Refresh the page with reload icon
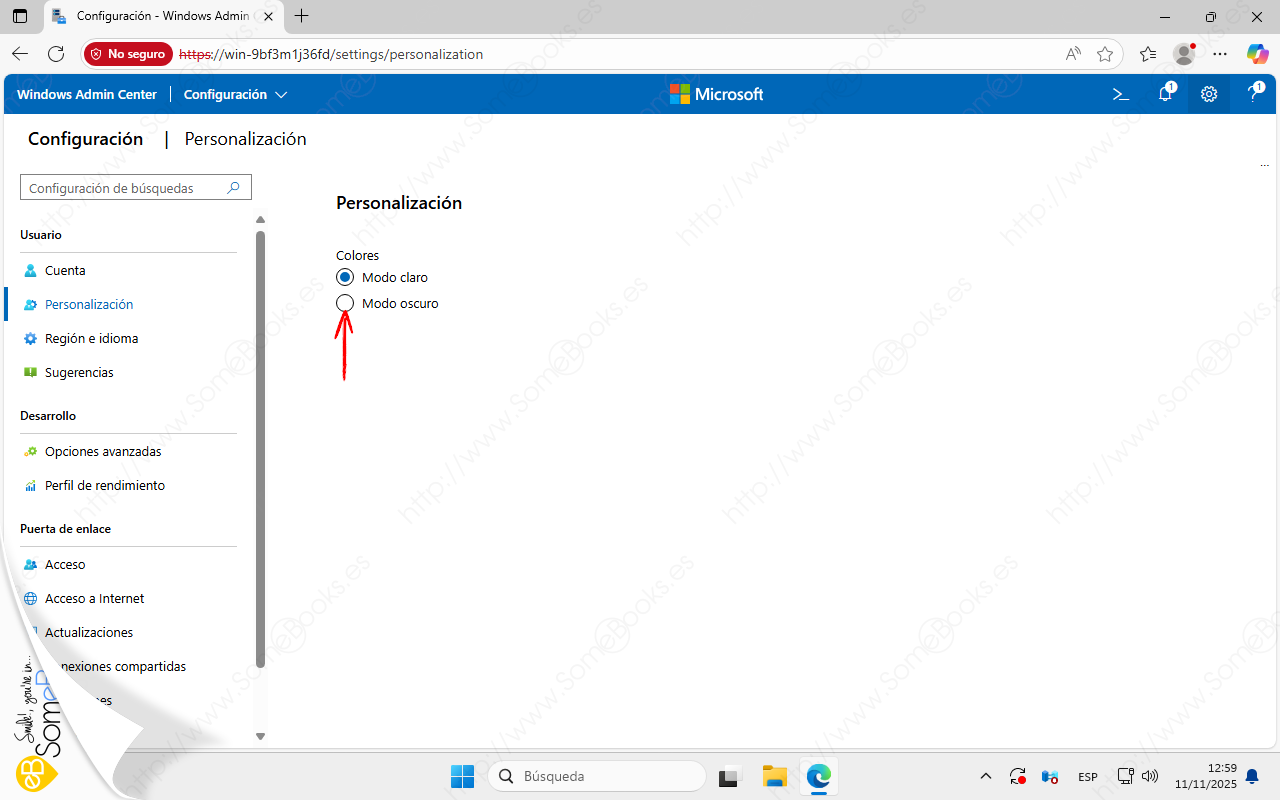Image resolution: width=1280 pixels, height=800 pixels. click(56, 54)
